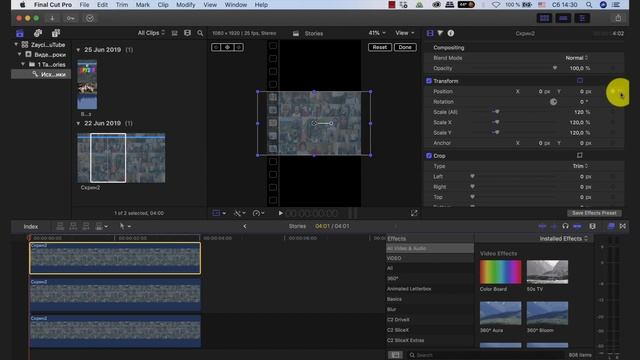Open the Trim menu

tap(122, 5)
